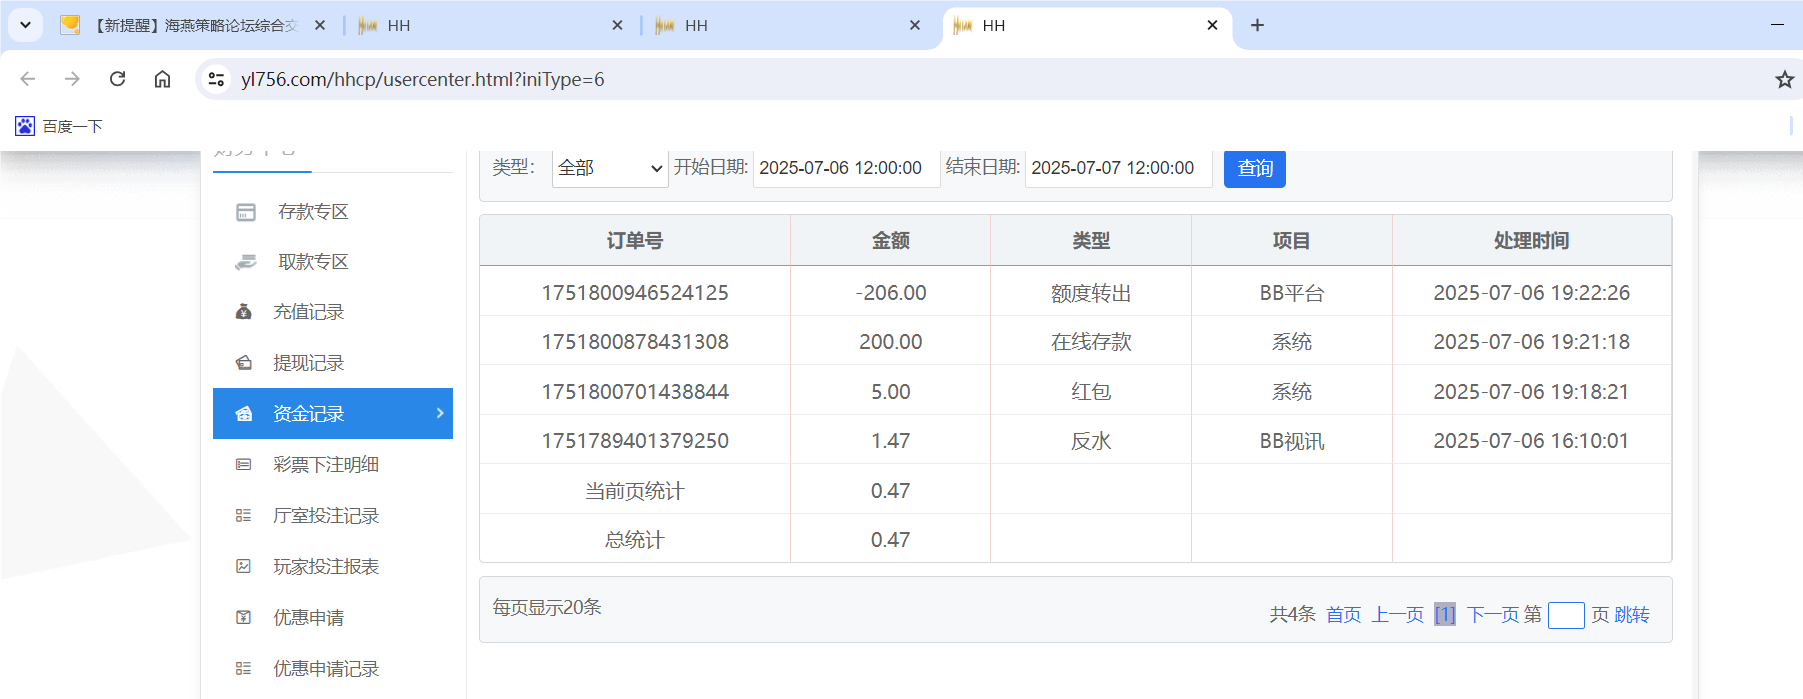Click the 提现记录 sidebar icon

coord(243,363)
